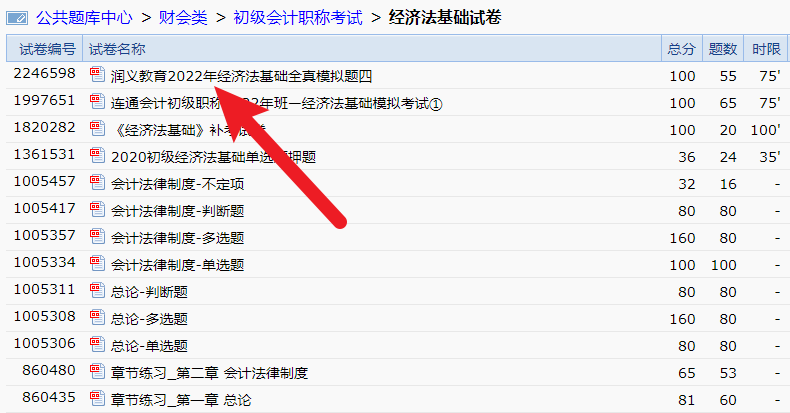Select exam number 1005306
790x413 pixels.
44,343
